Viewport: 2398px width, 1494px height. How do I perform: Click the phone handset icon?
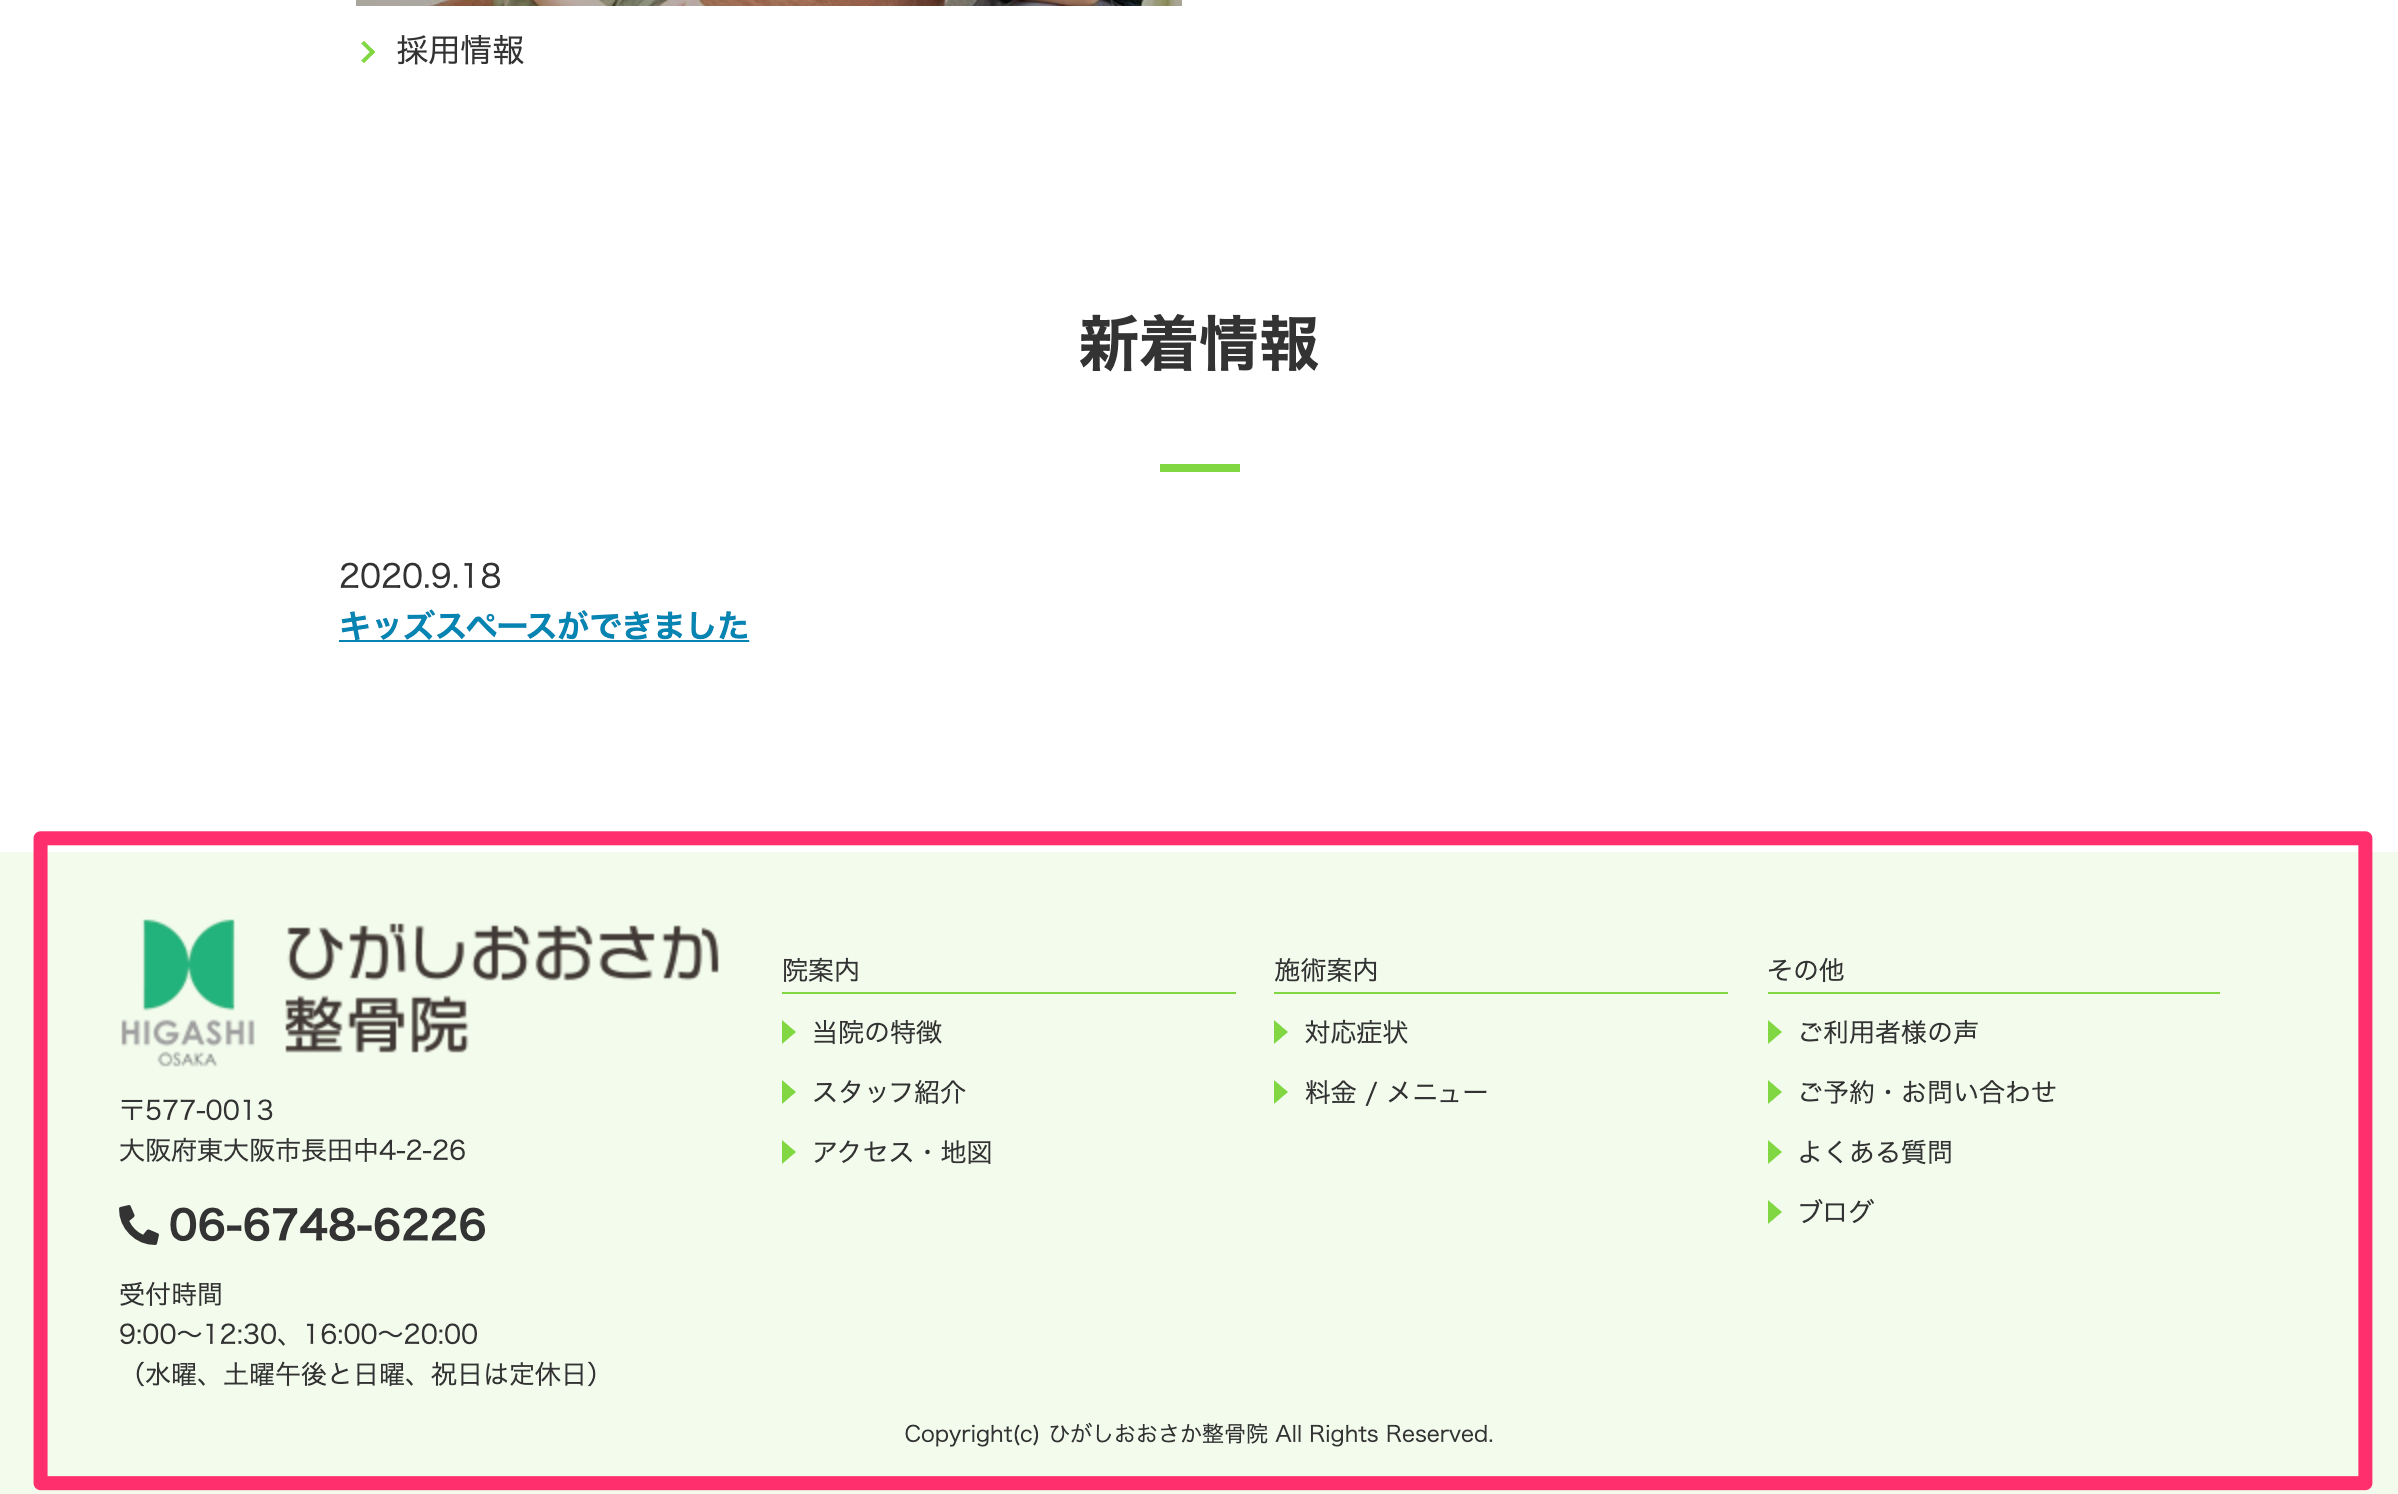tap(138, 1224)
